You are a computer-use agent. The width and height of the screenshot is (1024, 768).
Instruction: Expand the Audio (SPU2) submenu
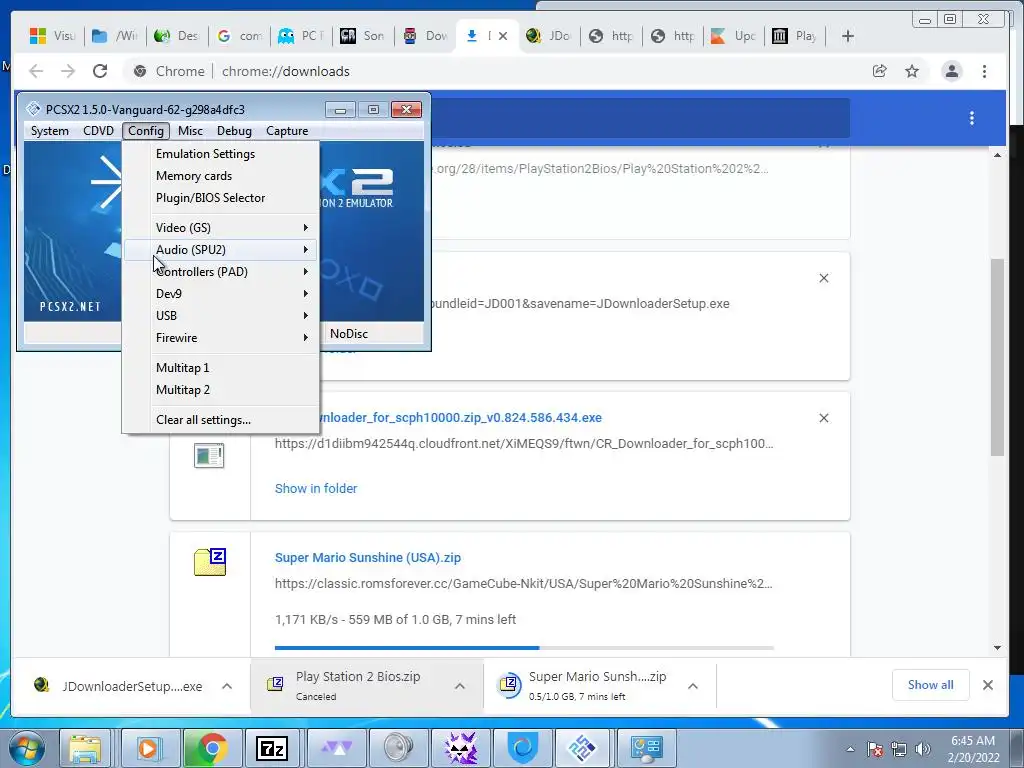[221, 249]
